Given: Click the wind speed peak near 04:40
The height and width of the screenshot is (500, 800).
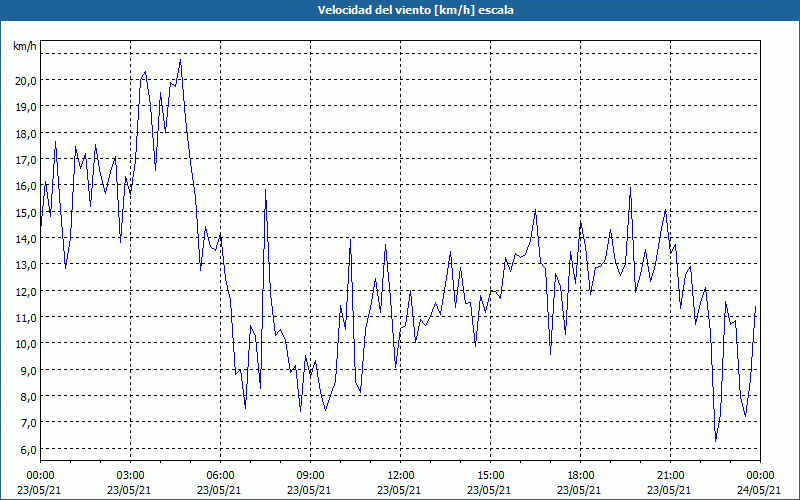Looking at the screenshot, I should [180, 60].
